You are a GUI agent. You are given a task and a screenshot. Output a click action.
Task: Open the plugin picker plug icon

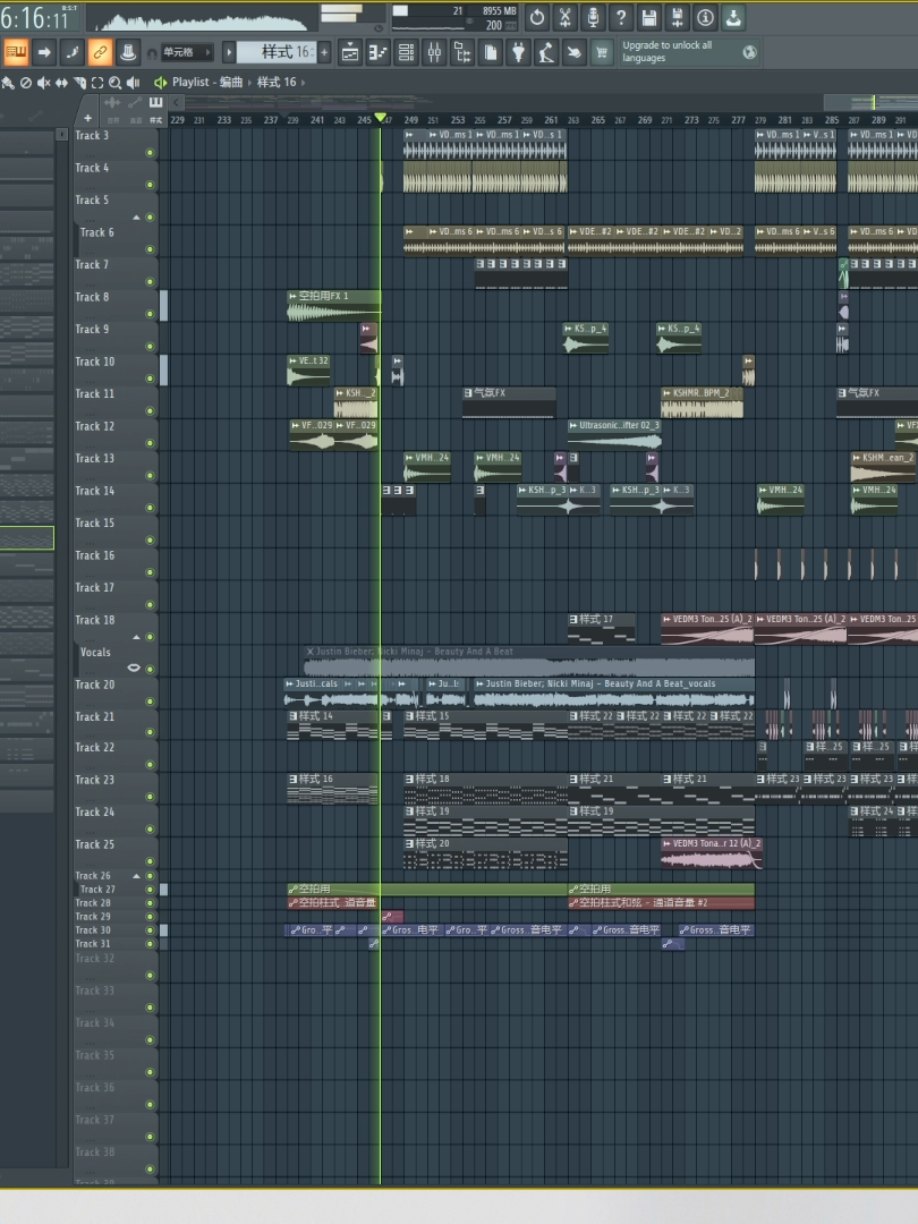(x=518, y=52)
